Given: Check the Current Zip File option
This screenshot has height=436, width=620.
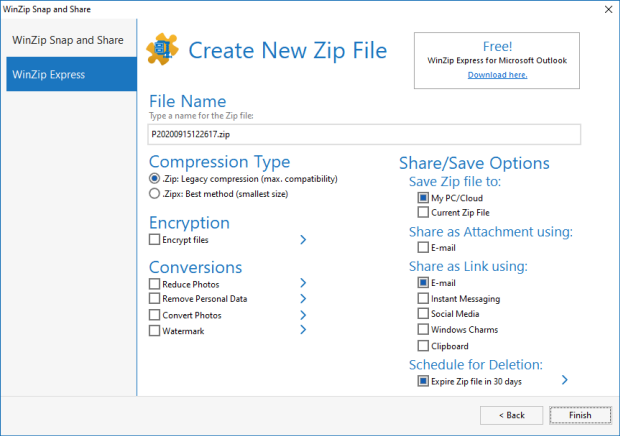Looking at the screenshot, I should click(423, 212).
